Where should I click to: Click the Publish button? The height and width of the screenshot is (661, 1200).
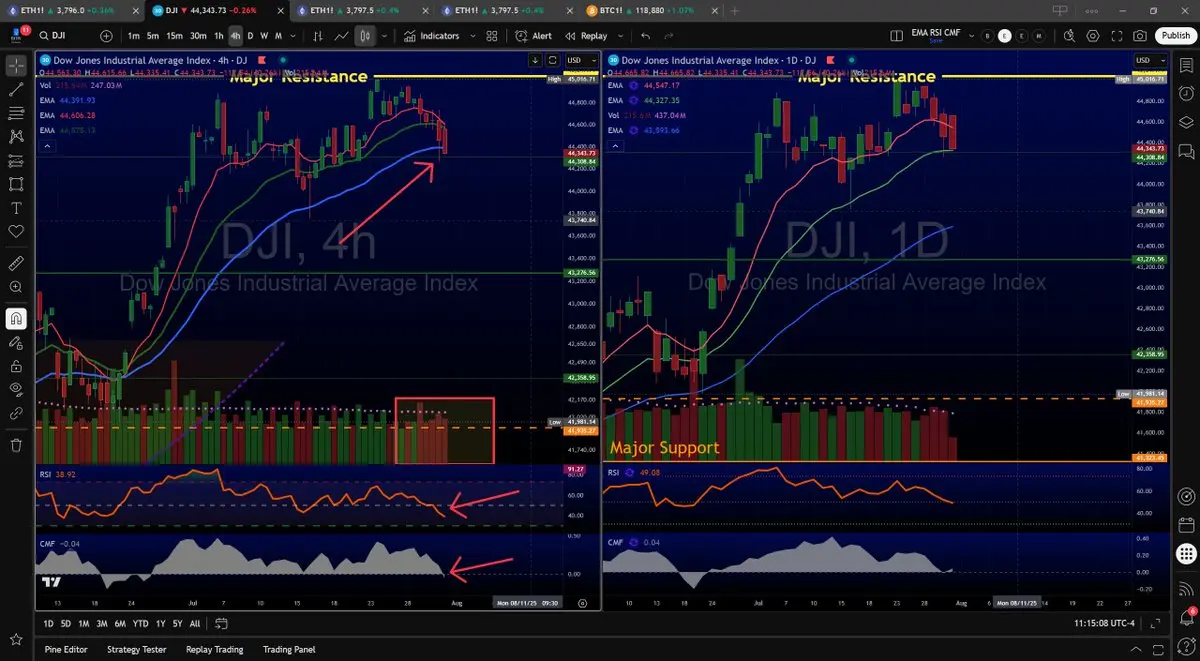(x=1175, y=35)
